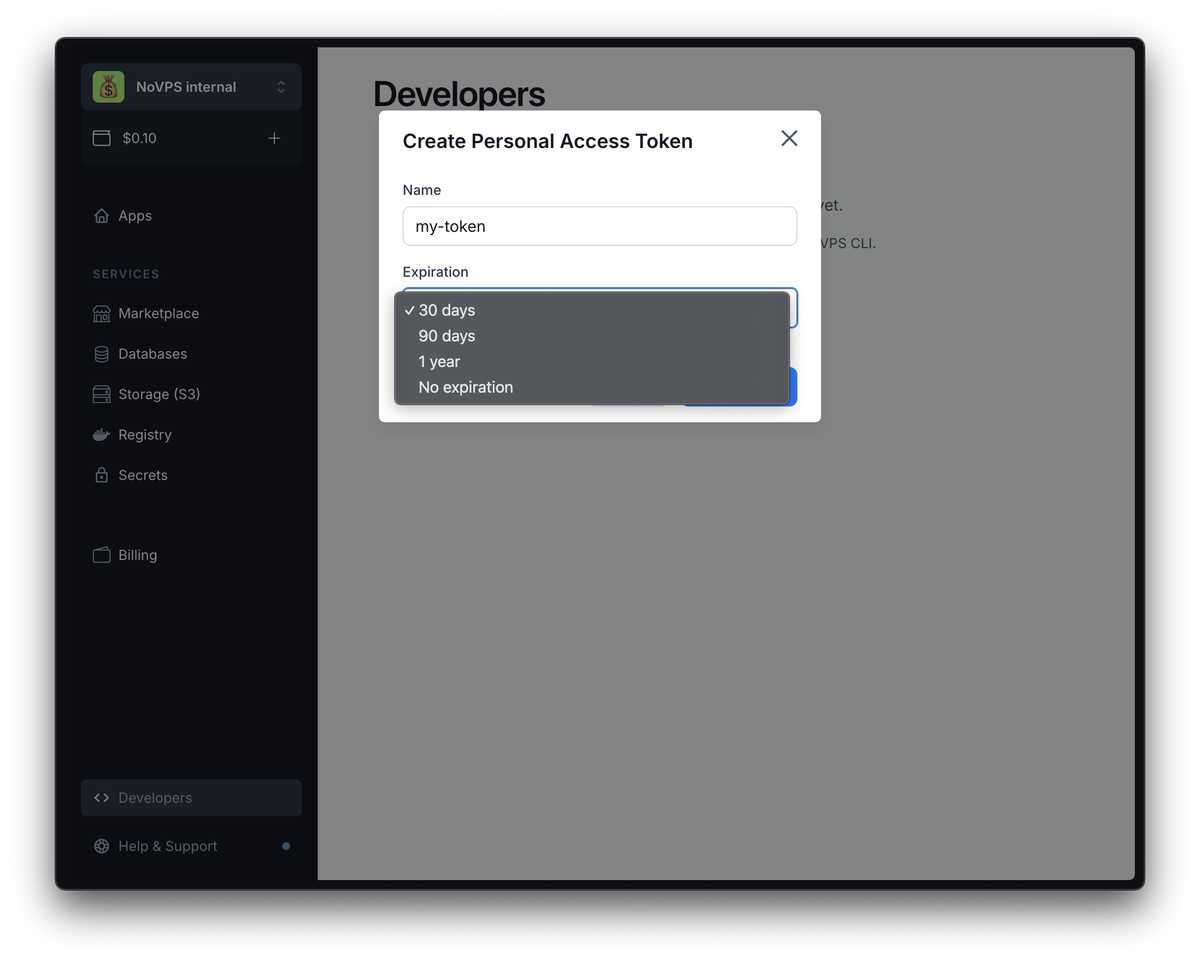1200x963 pixels.
Task: Click the Marketplace storefront icon
Action: tap(101, 314)
